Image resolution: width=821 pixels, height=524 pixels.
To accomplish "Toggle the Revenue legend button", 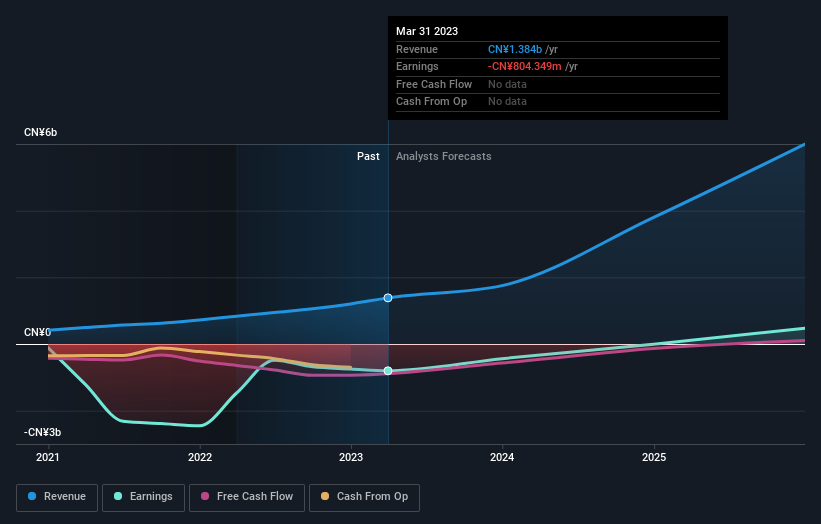I will tap(57, 497).
